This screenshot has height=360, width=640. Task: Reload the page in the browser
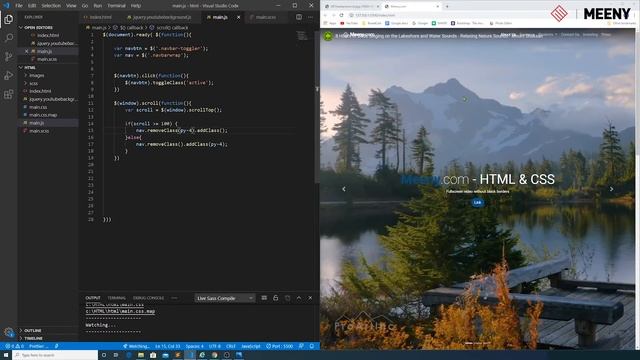click(x=341, y=15)
